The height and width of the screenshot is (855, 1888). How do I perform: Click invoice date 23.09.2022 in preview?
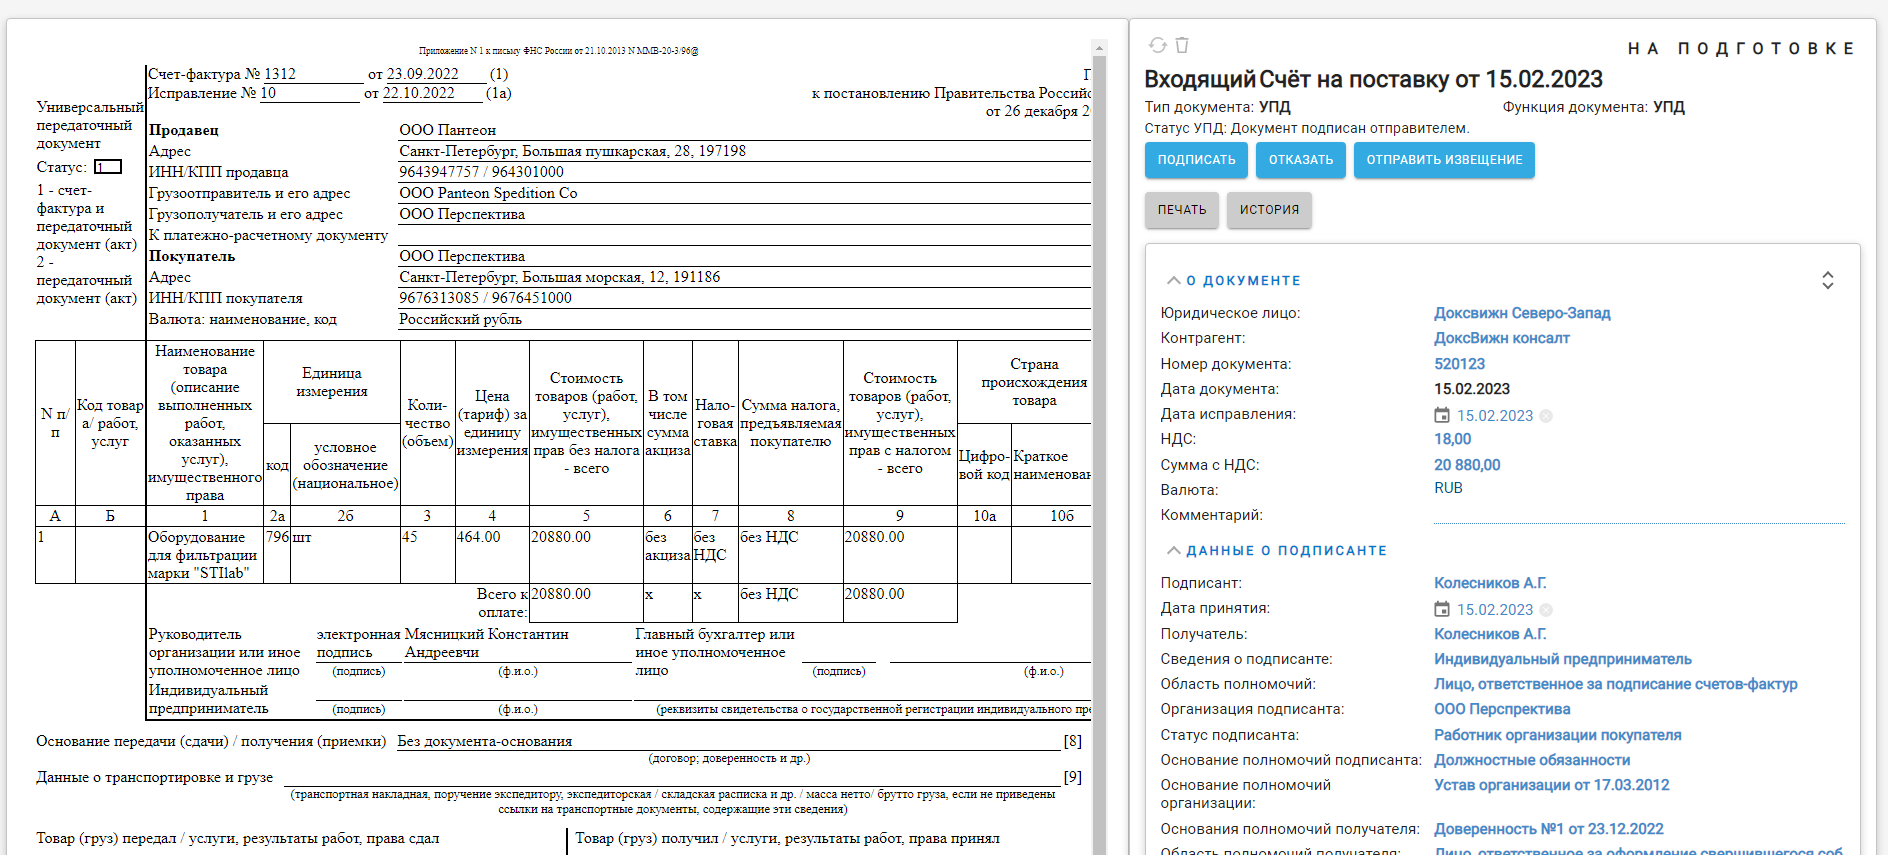pyautogui.click(x=423, y=74)
